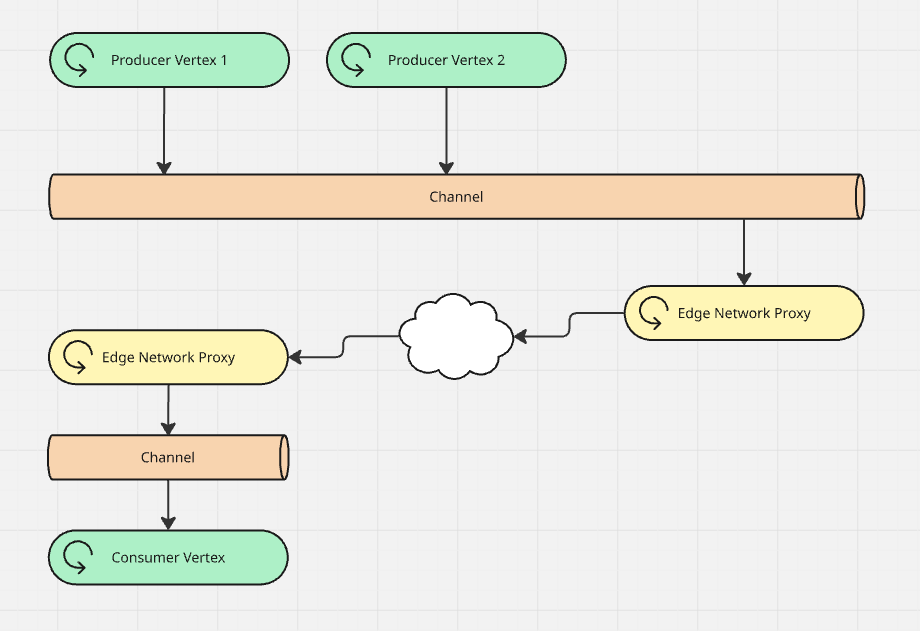
Task: Click the loop icon in the left Edge Network Proxy
Action: click(x=77, y=357)
